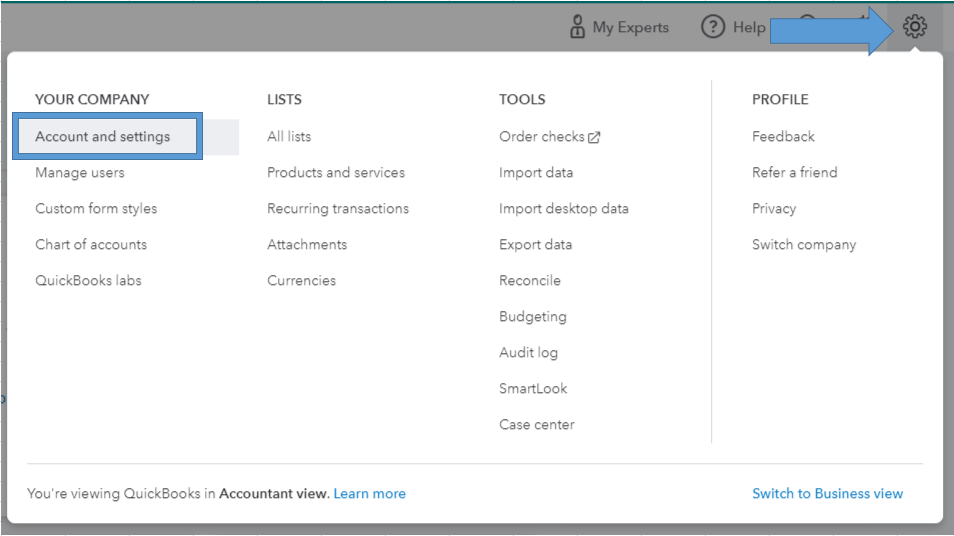The width and height of the screenshot is (954, 536).
Task: Click the Learn more link
Action: [370, 494]
